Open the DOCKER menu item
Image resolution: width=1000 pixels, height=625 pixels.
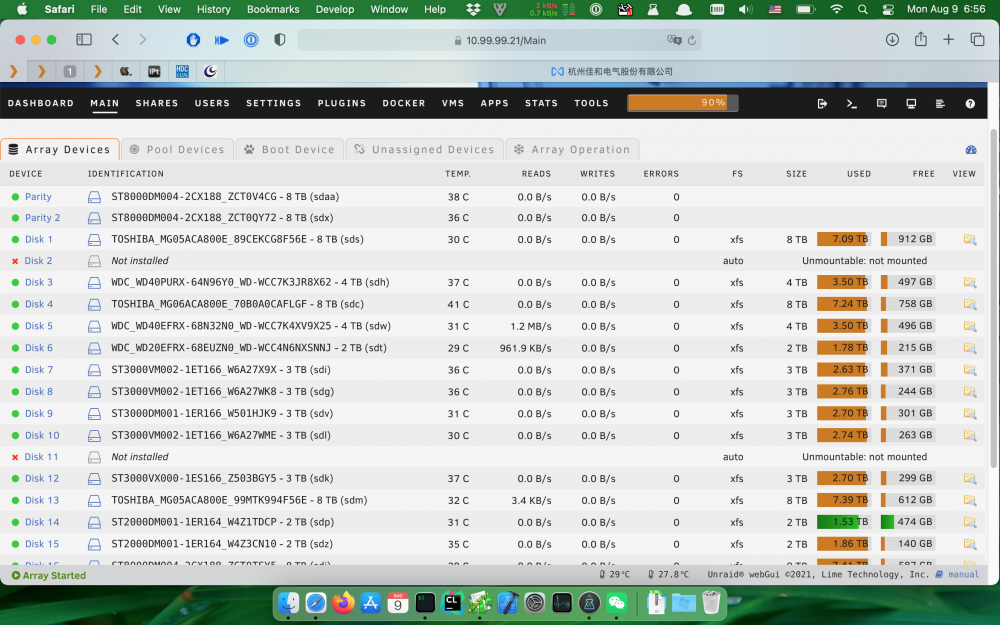coord(404,103)
